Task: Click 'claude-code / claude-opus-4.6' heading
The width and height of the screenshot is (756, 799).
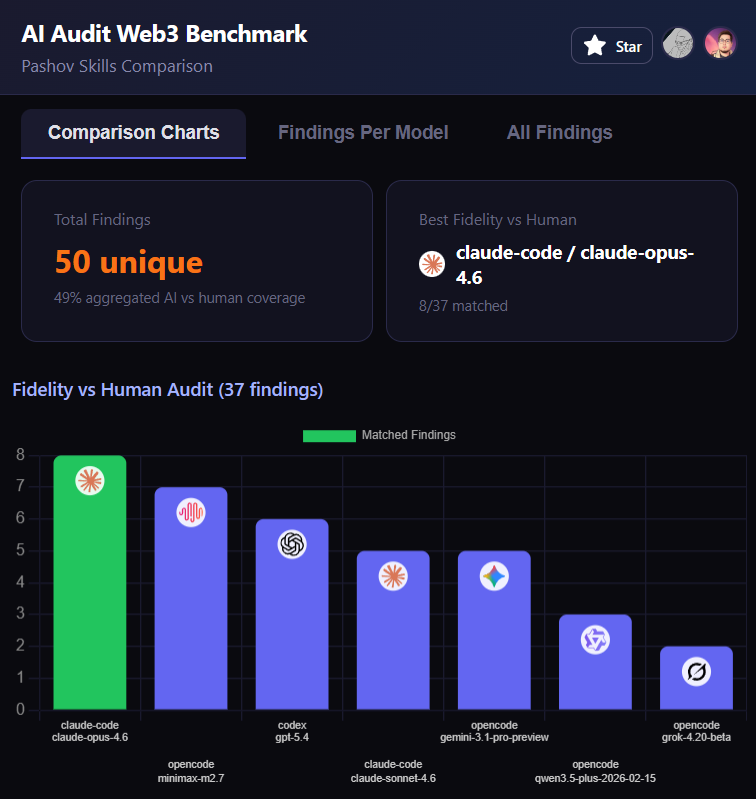Action: (575, 265)
